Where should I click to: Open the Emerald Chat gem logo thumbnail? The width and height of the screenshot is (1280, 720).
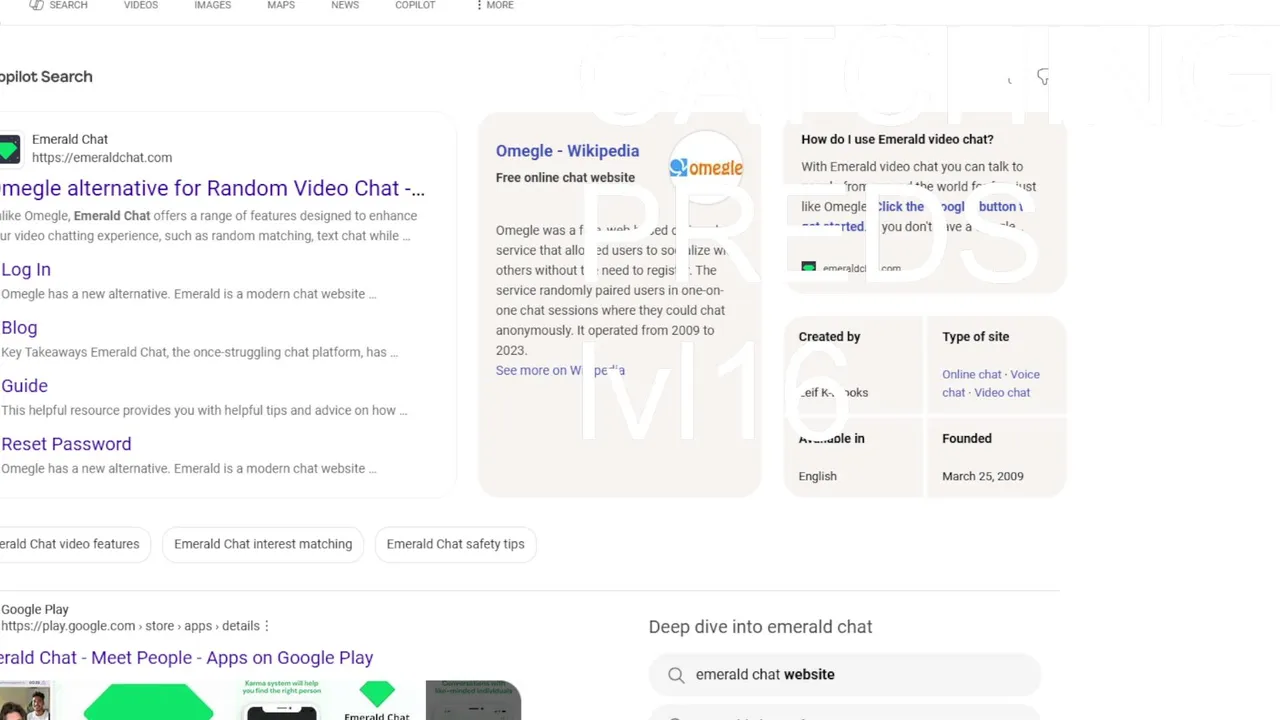coord(377,700)
